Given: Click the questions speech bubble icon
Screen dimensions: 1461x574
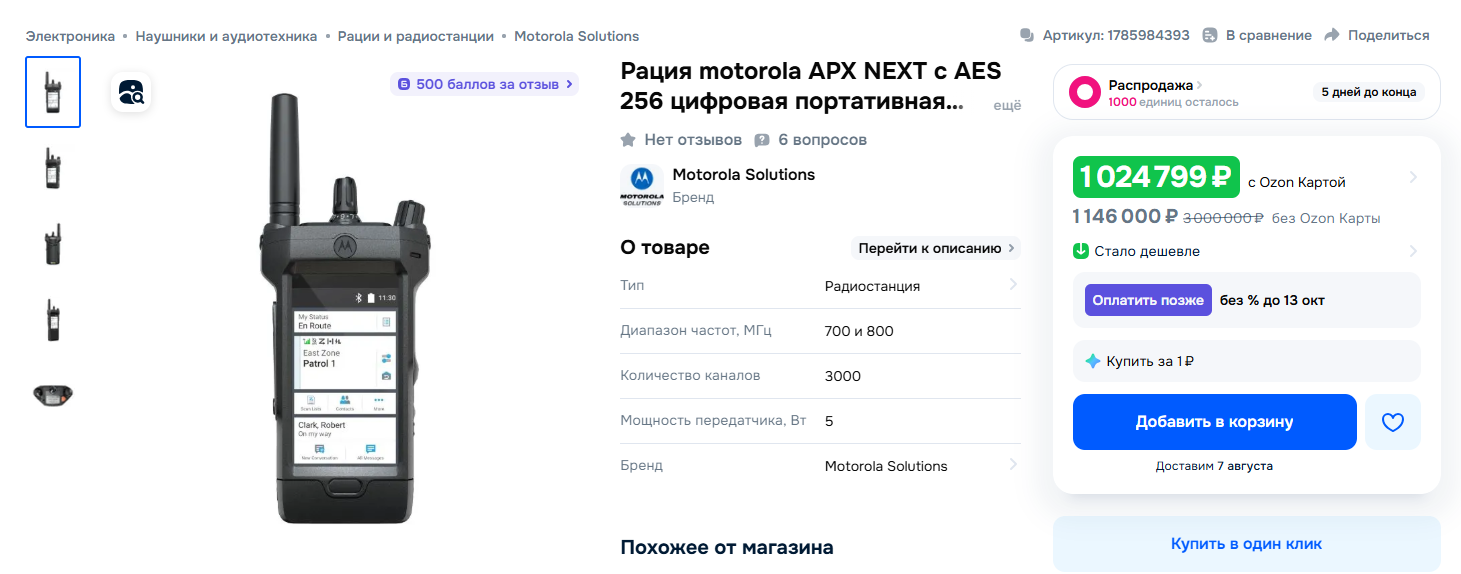Looking at the screenshot, I should 762,140.
